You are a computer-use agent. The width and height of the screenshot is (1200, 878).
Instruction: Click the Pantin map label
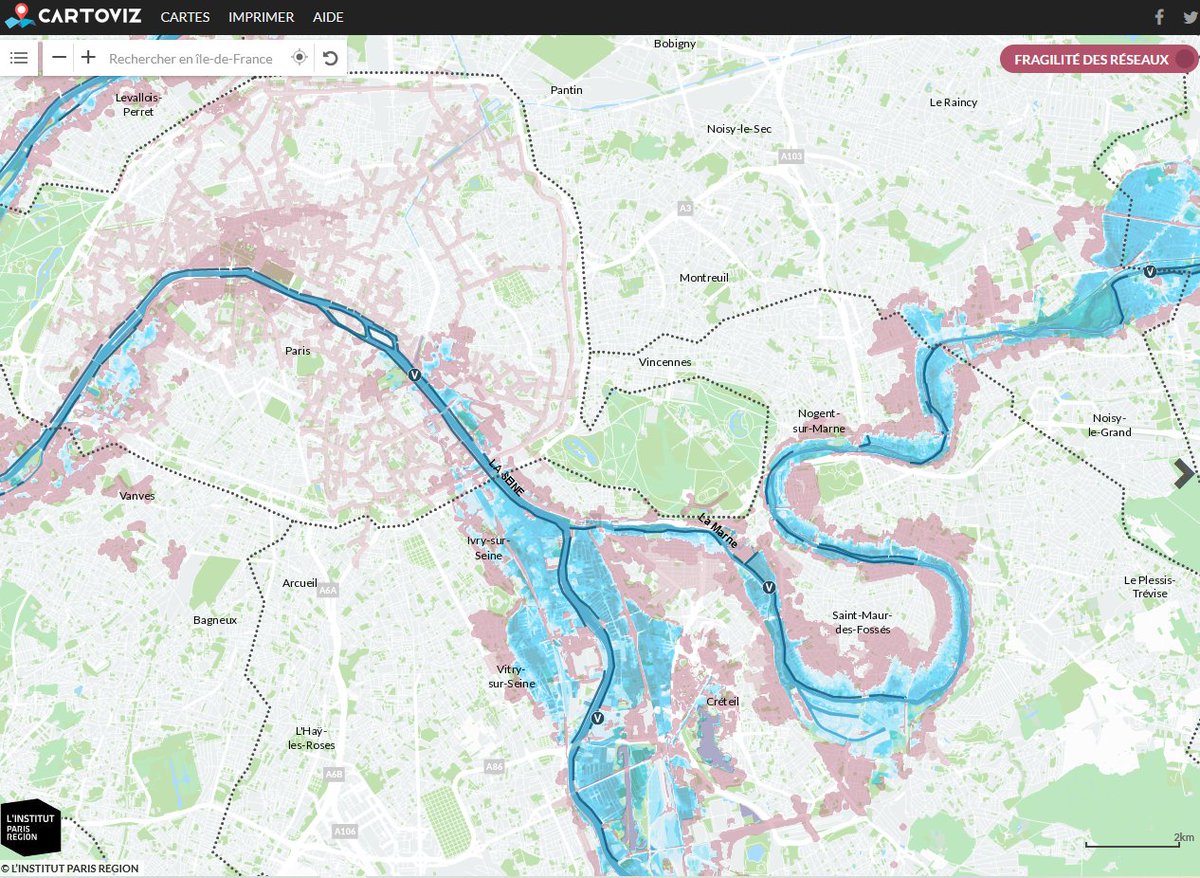coord(566,90)
